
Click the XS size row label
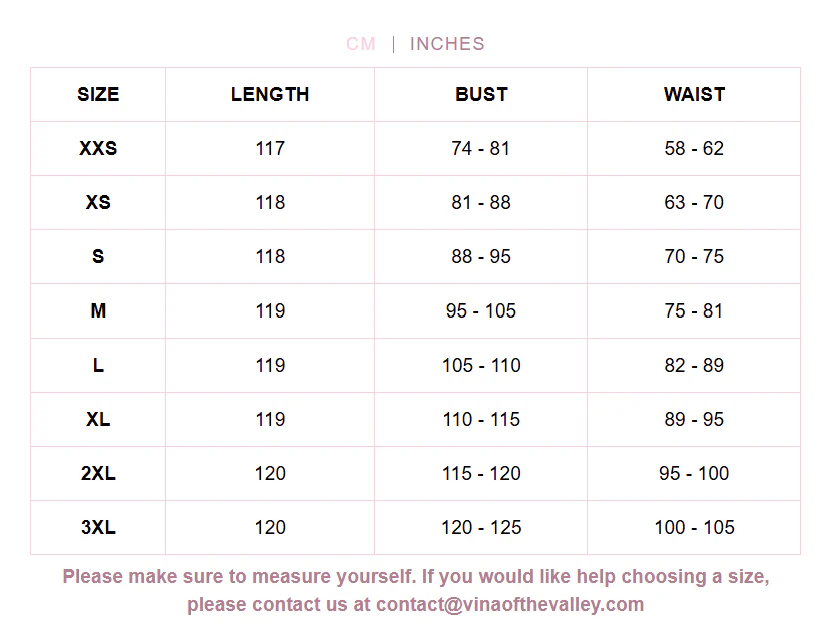[x=98, y=202]
